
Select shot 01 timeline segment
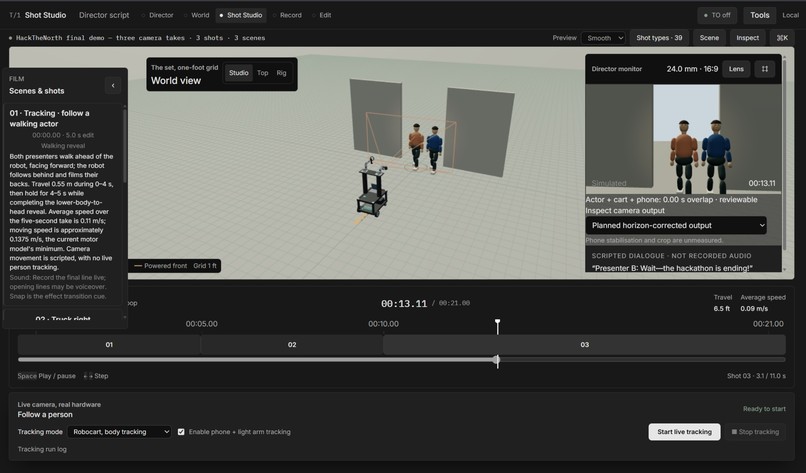coord(109,344)
